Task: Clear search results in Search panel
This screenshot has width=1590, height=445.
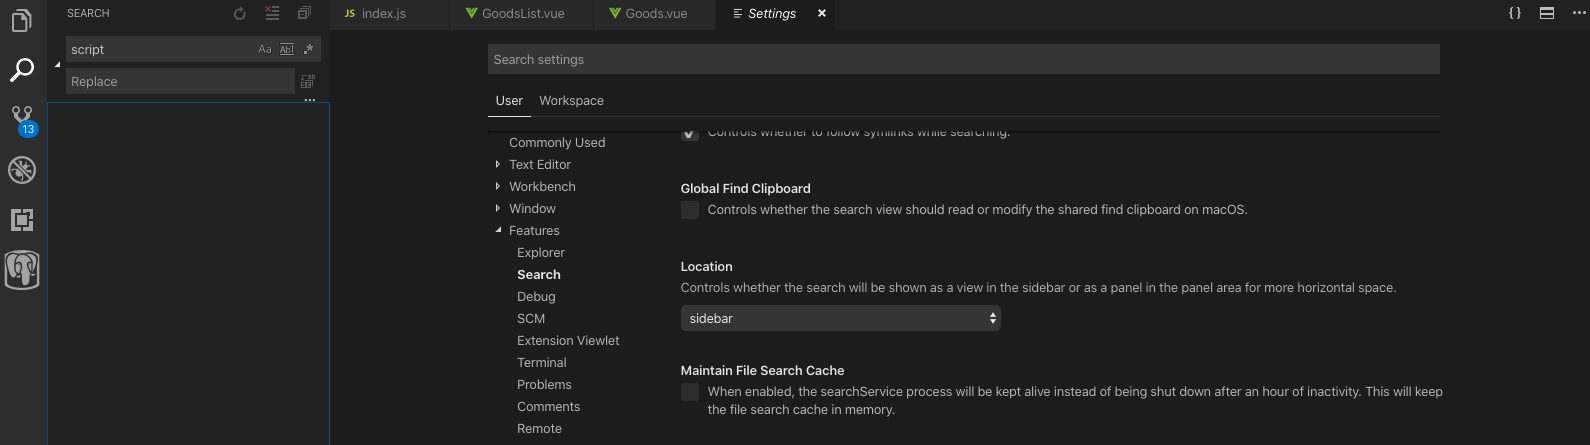Action: tap(272, 14)
